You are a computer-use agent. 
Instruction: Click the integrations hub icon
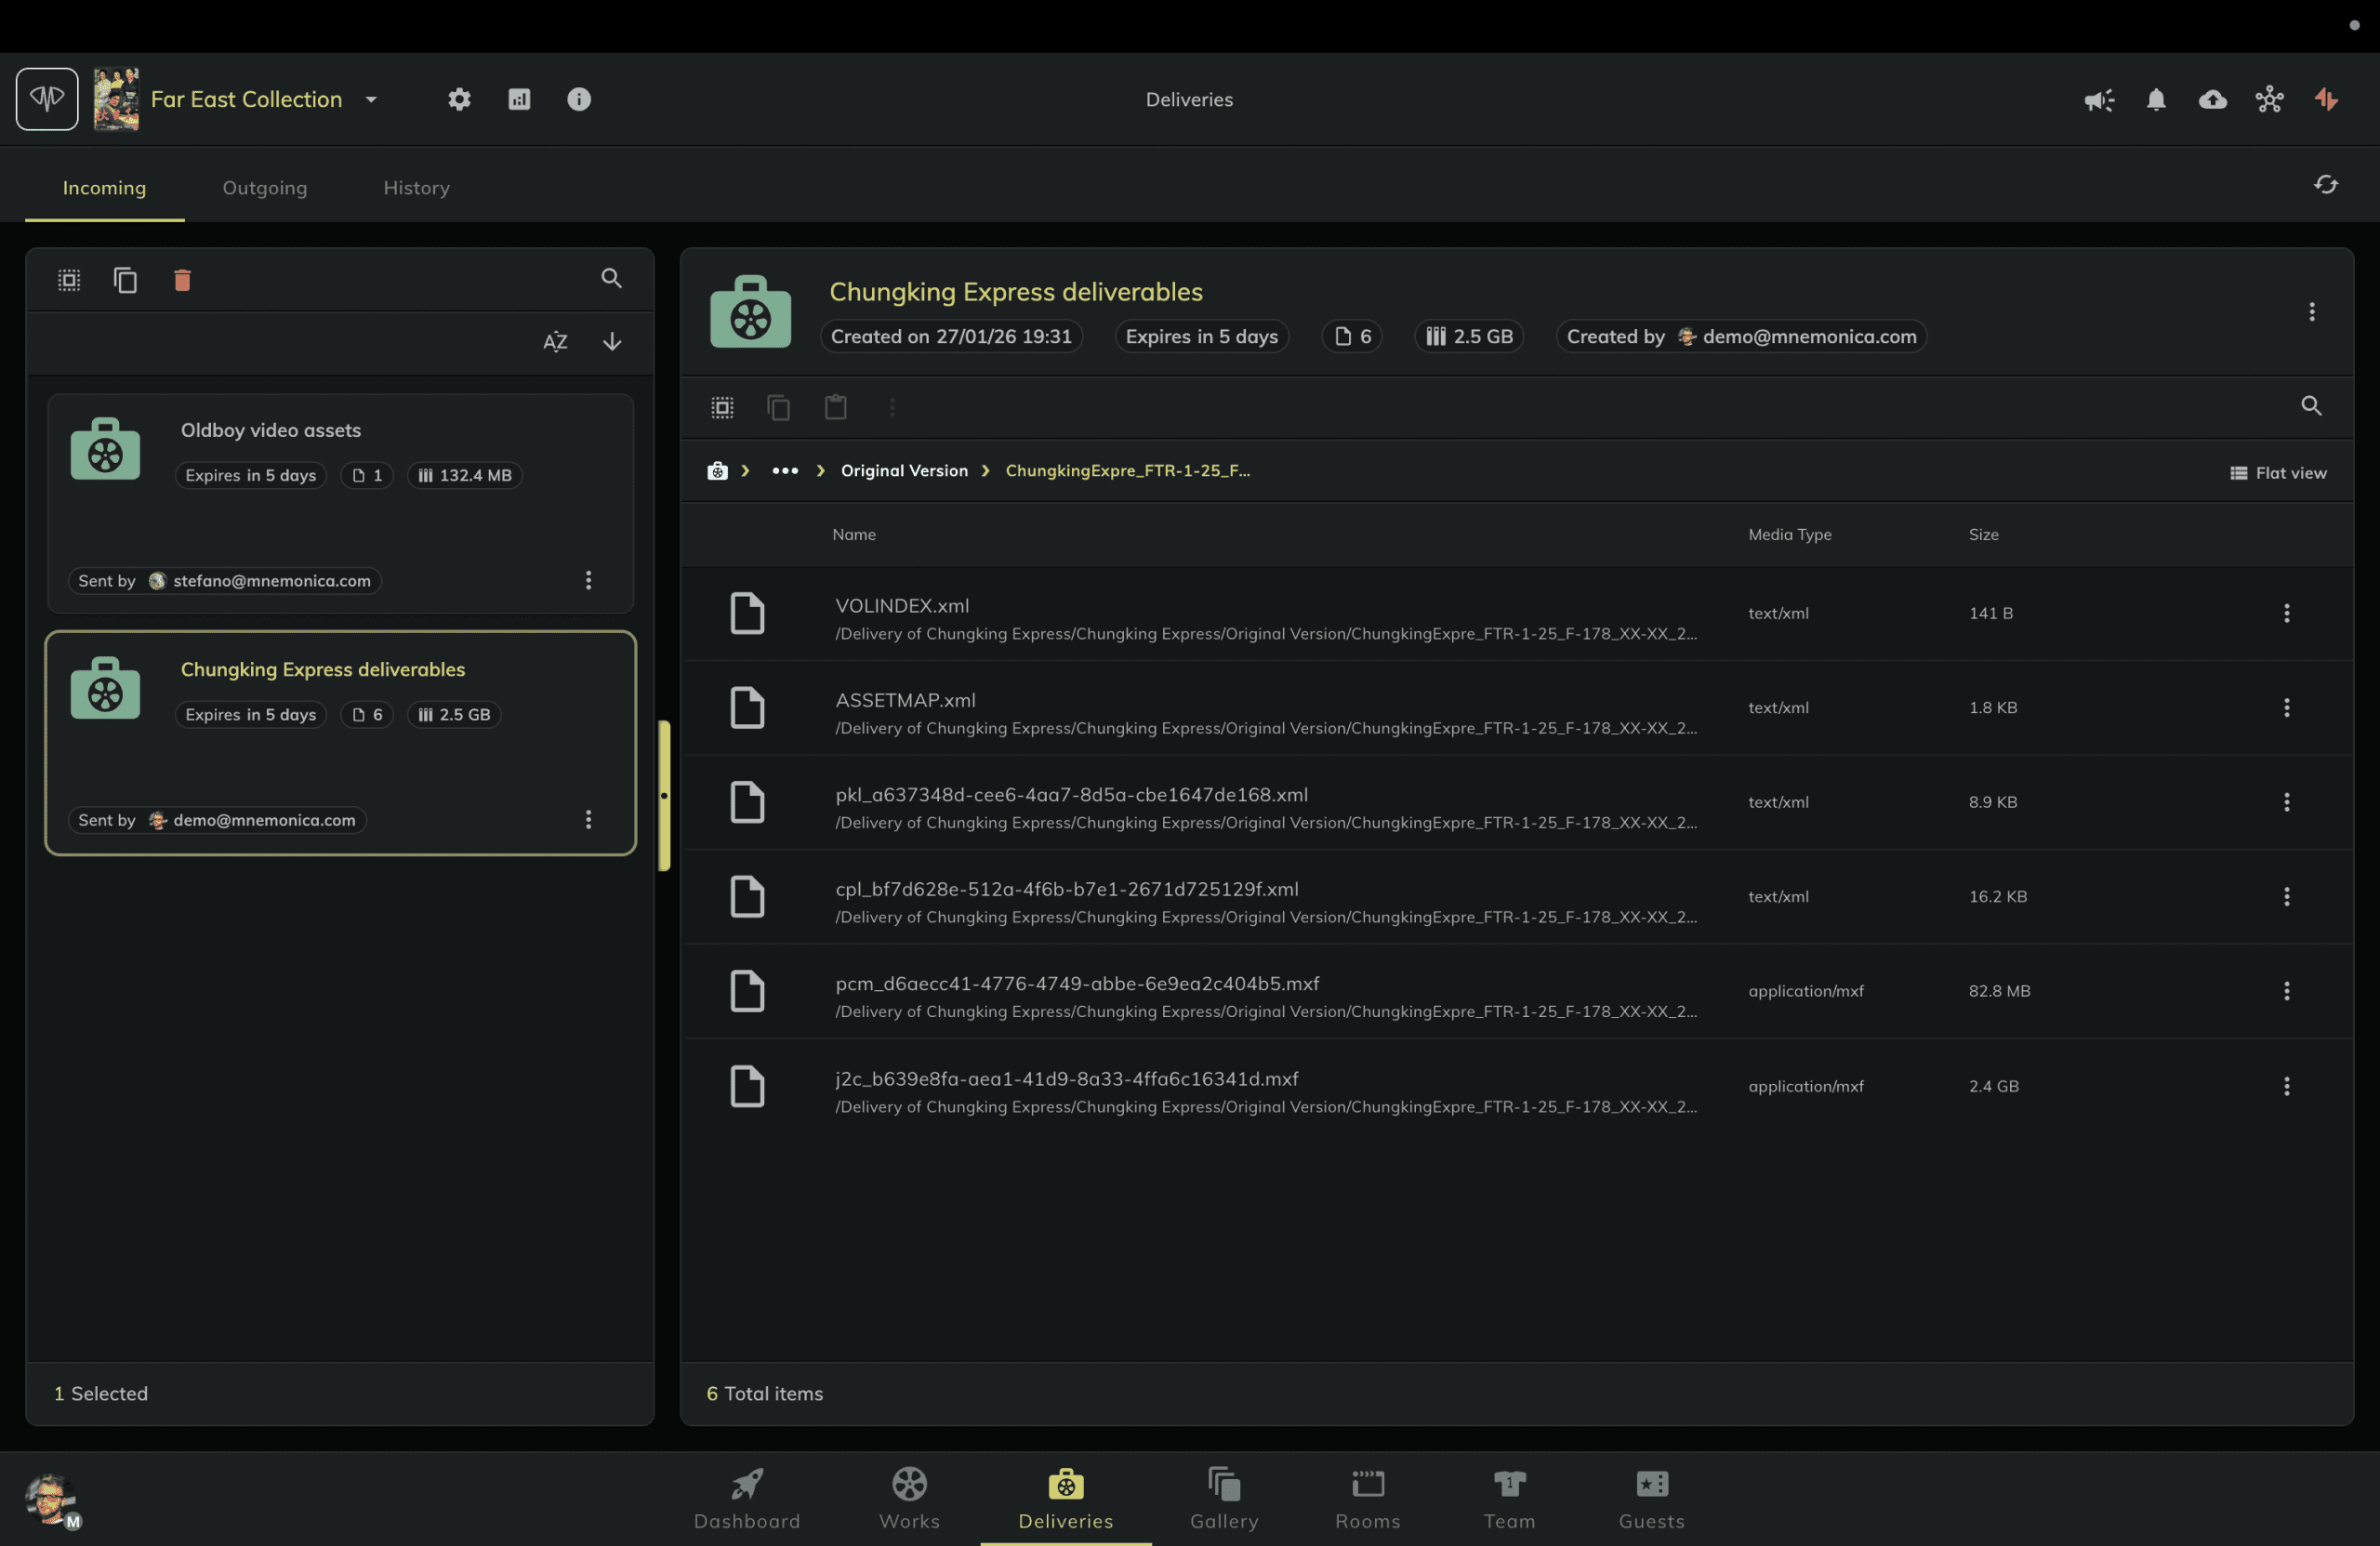[x=2269, y=99]
